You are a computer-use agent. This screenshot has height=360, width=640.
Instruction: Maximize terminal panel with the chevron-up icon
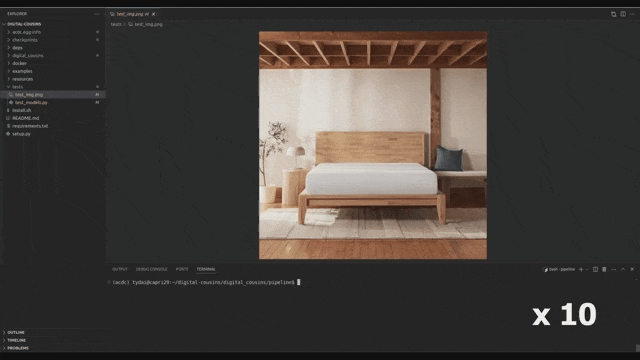623,269
